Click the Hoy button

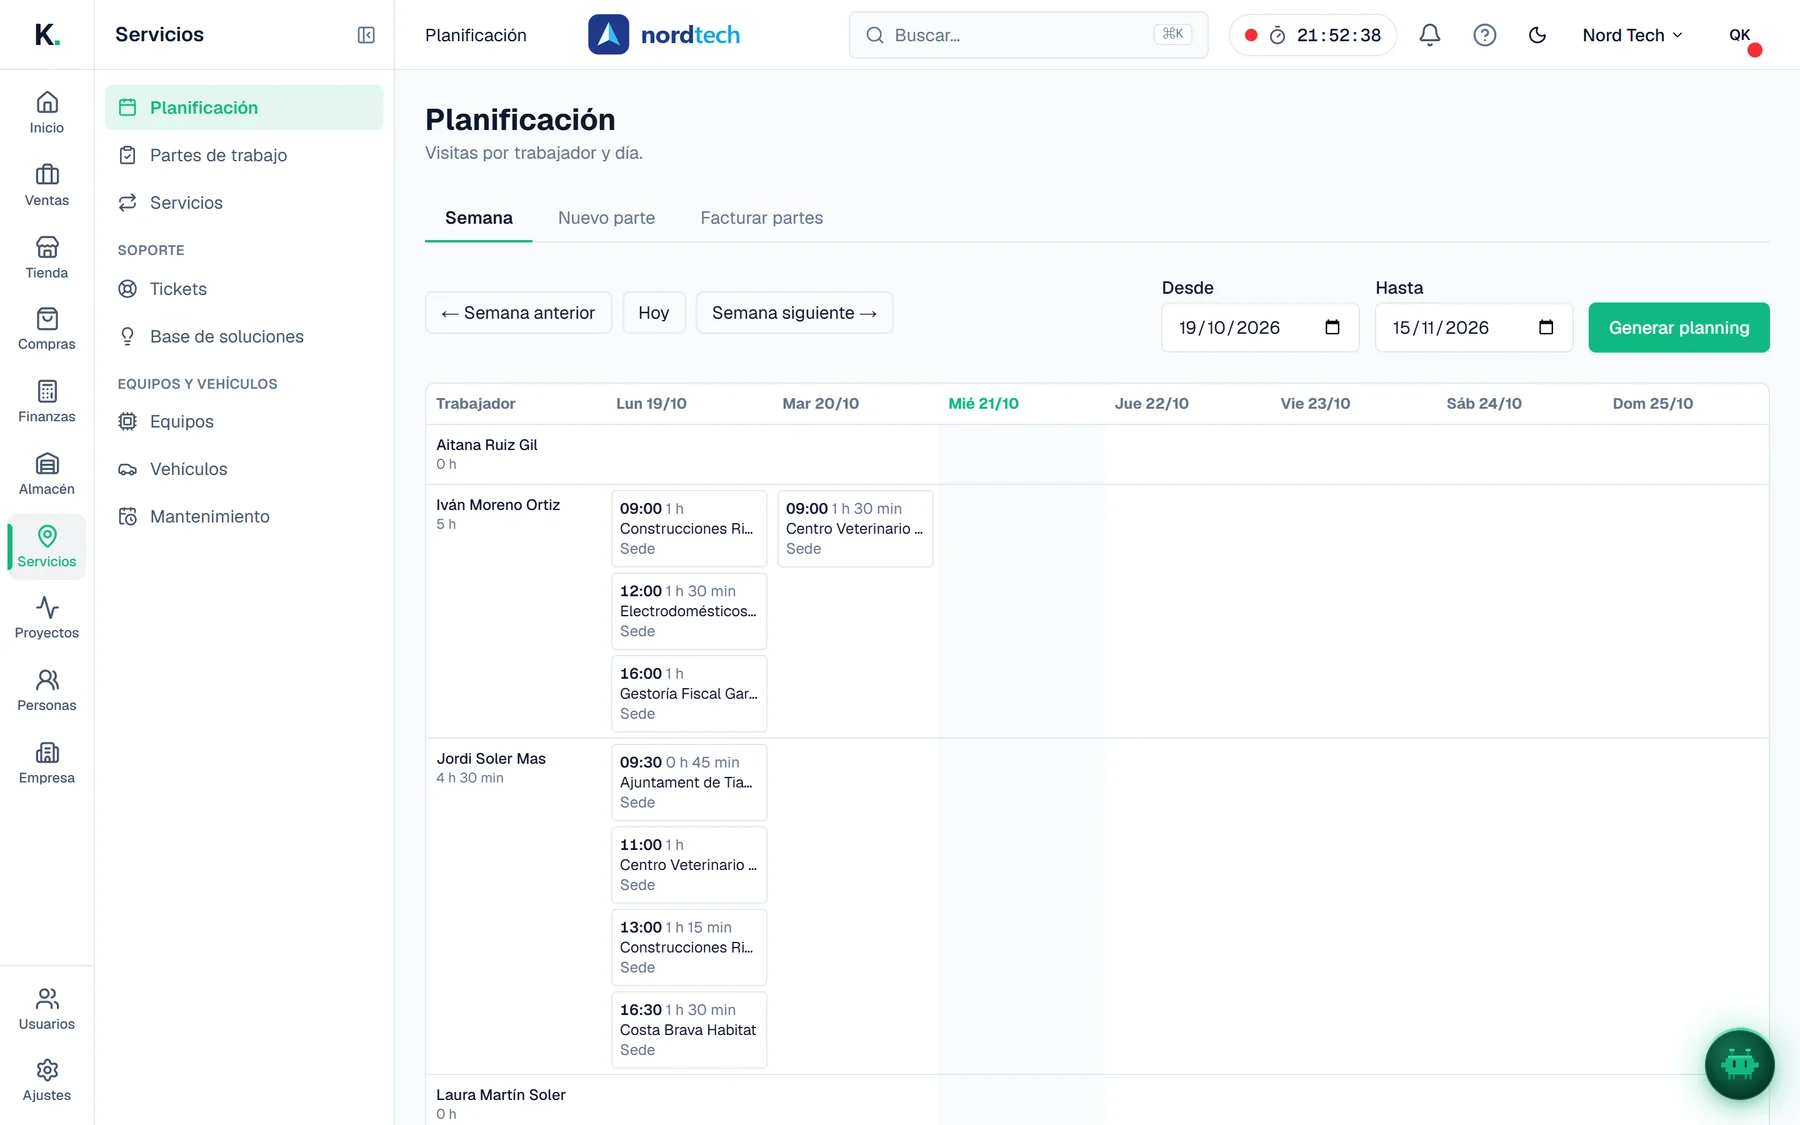pos(654,313)
